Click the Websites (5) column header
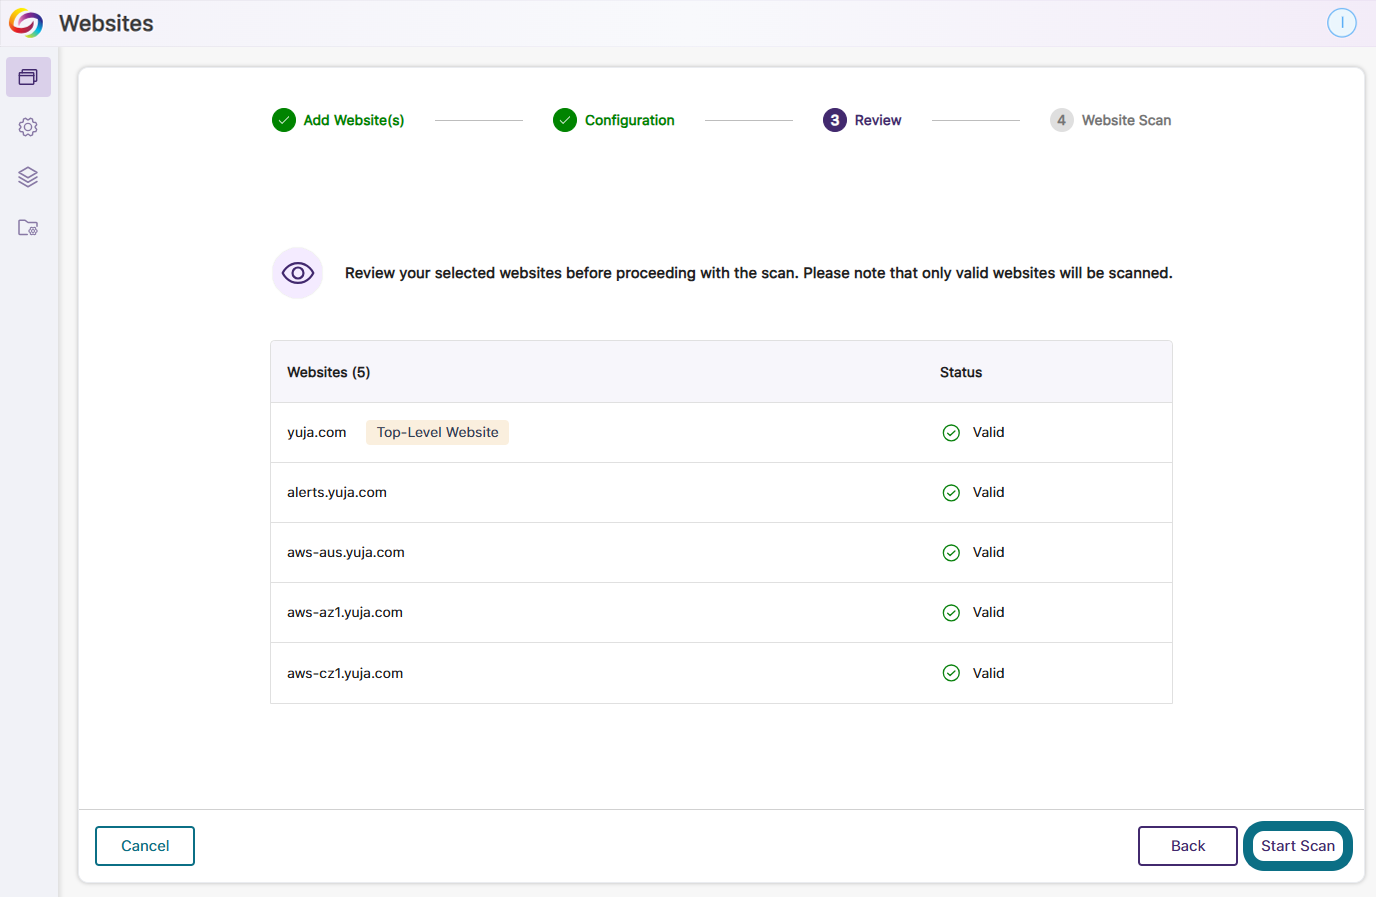The height and width of the screenshot is (897, 1376). pos(329,372)
